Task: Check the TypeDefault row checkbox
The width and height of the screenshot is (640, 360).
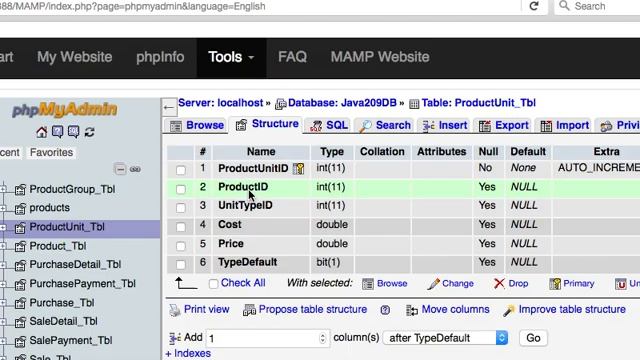Action: tap(181, 264)
